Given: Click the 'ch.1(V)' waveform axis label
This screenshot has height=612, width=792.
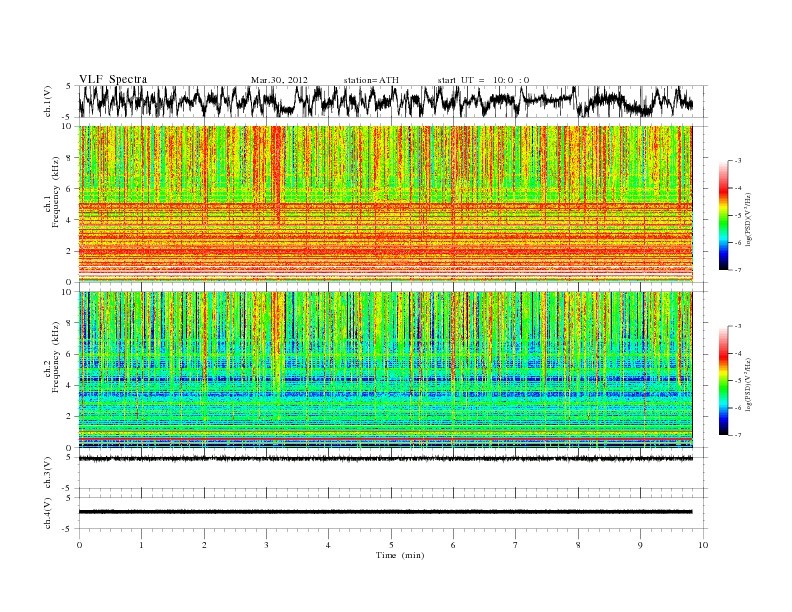Looking at the screenshot, I should [48, 102].
